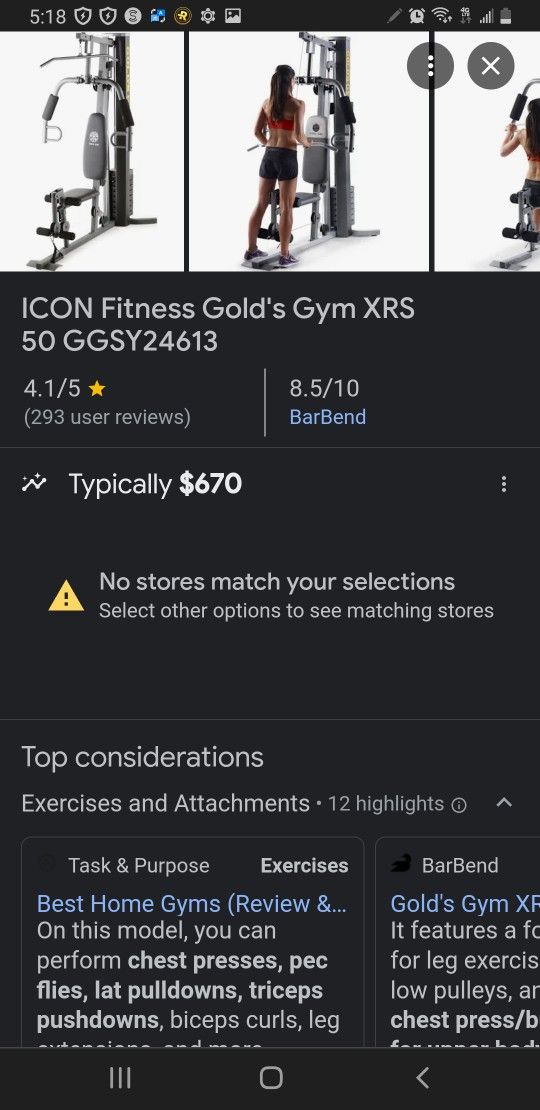Open Gold's Gym BarBend article link

point(465,903)
